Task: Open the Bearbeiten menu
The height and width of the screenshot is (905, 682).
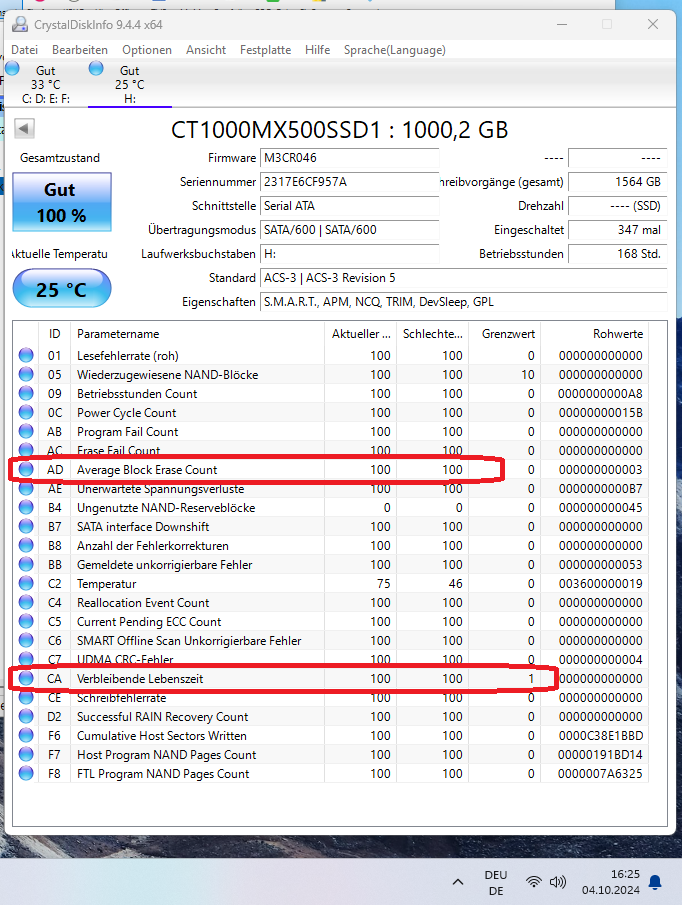Action: (x=80, y=50)
